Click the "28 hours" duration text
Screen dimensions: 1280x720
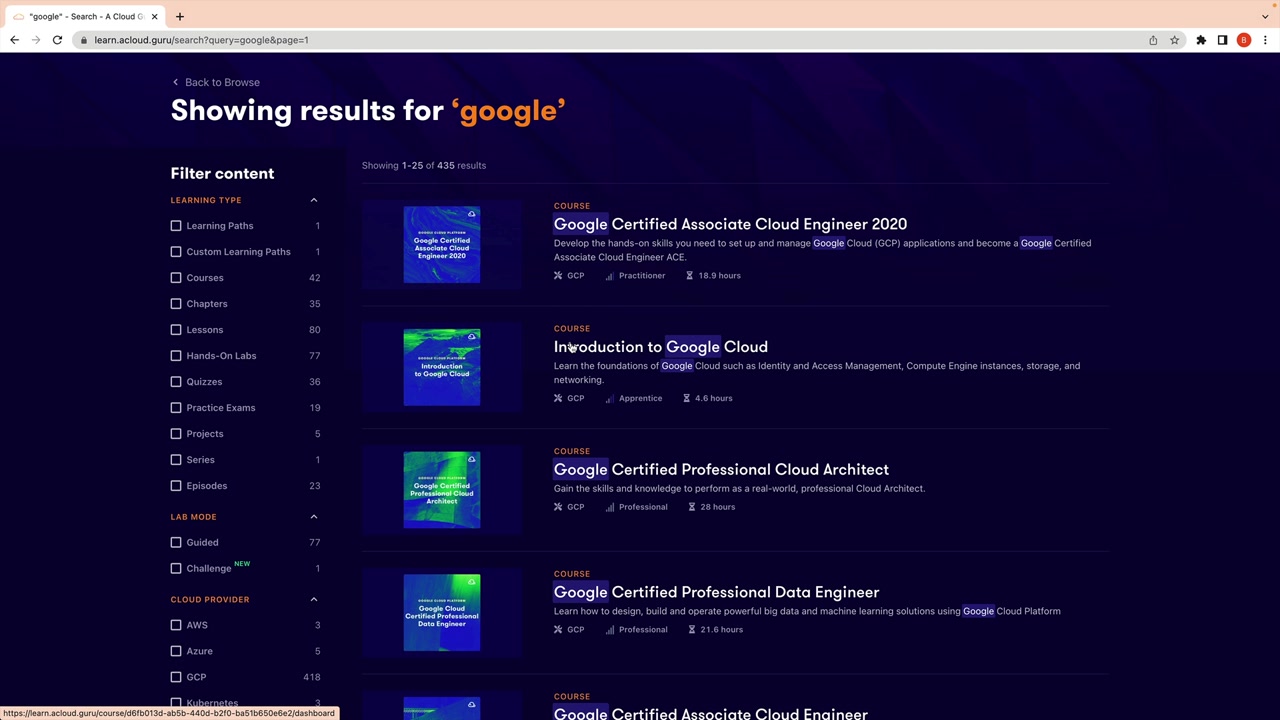[x=718, y=507]
